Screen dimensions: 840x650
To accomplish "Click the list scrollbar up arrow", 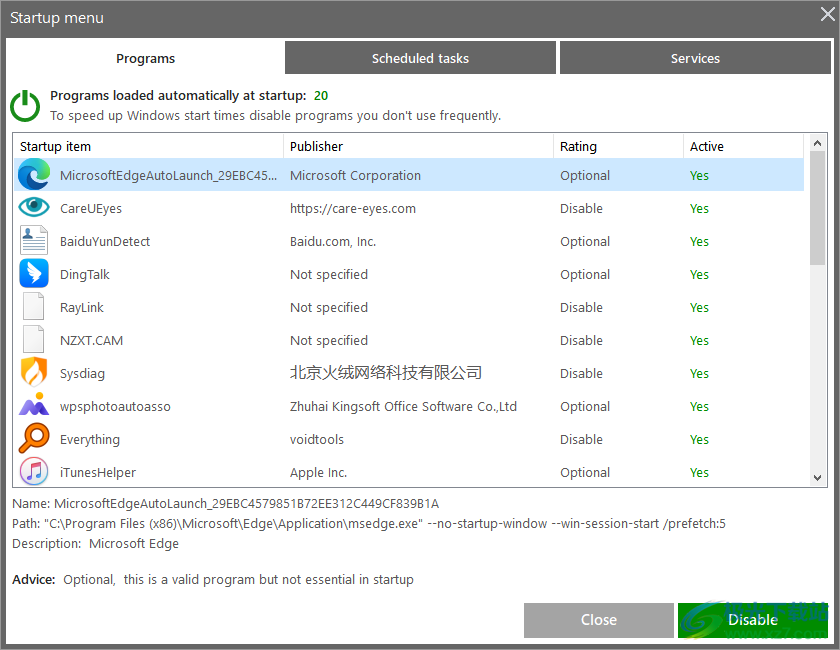I will click(817, 143).
